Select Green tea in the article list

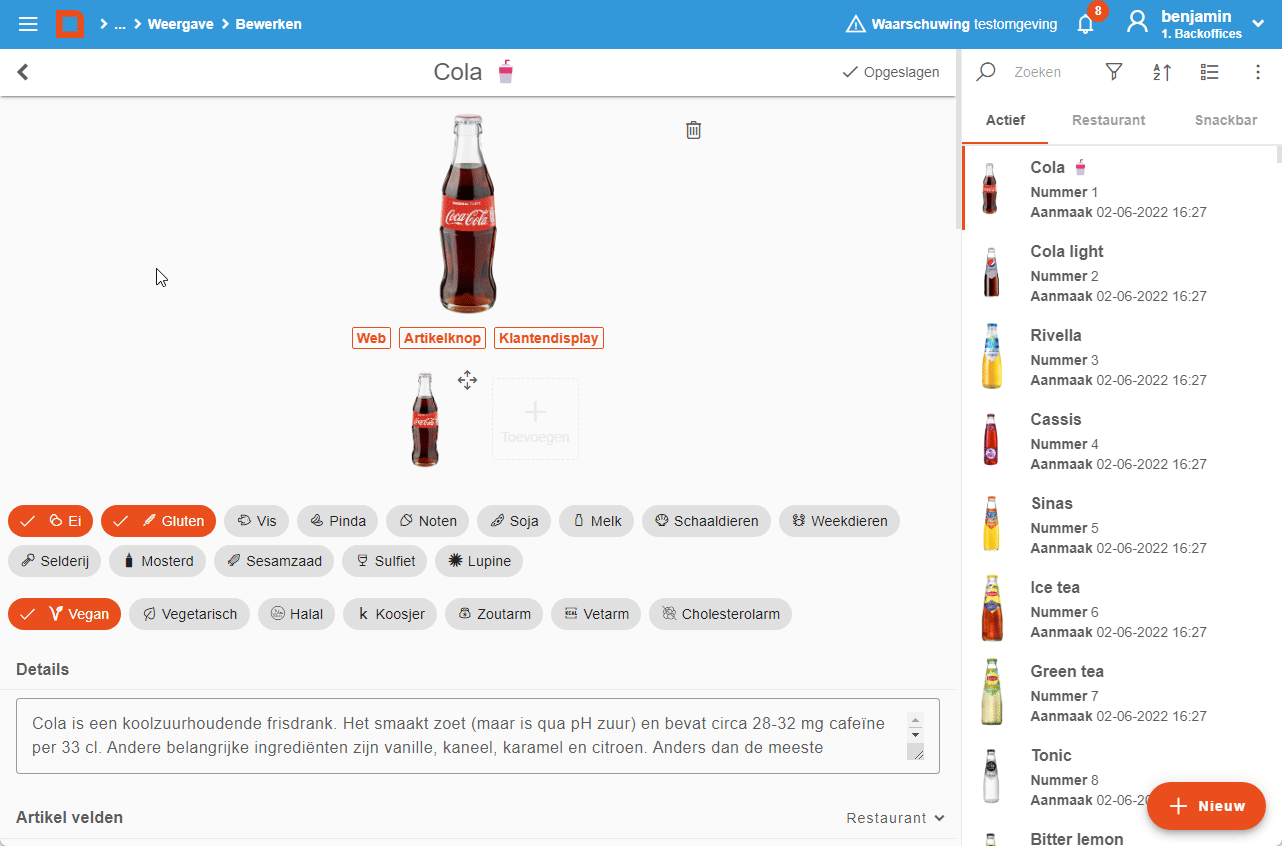coord(1120,693)
